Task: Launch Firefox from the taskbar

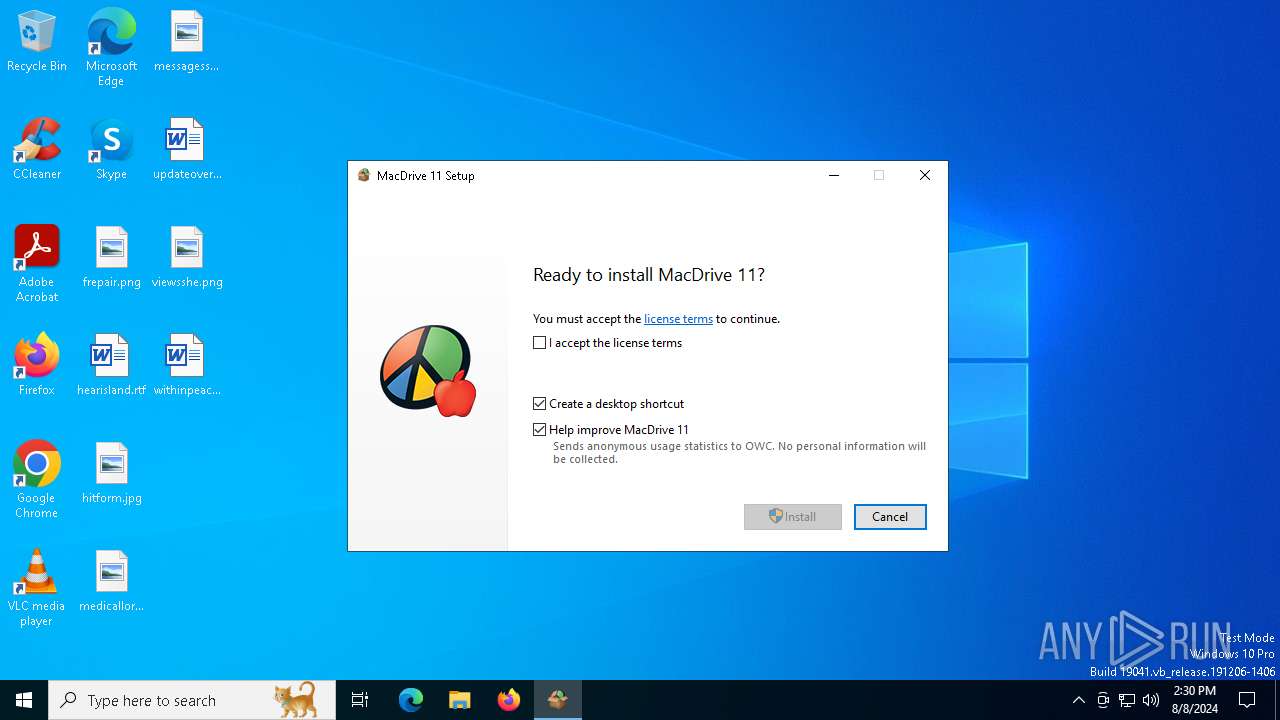Action: point(509,700)
